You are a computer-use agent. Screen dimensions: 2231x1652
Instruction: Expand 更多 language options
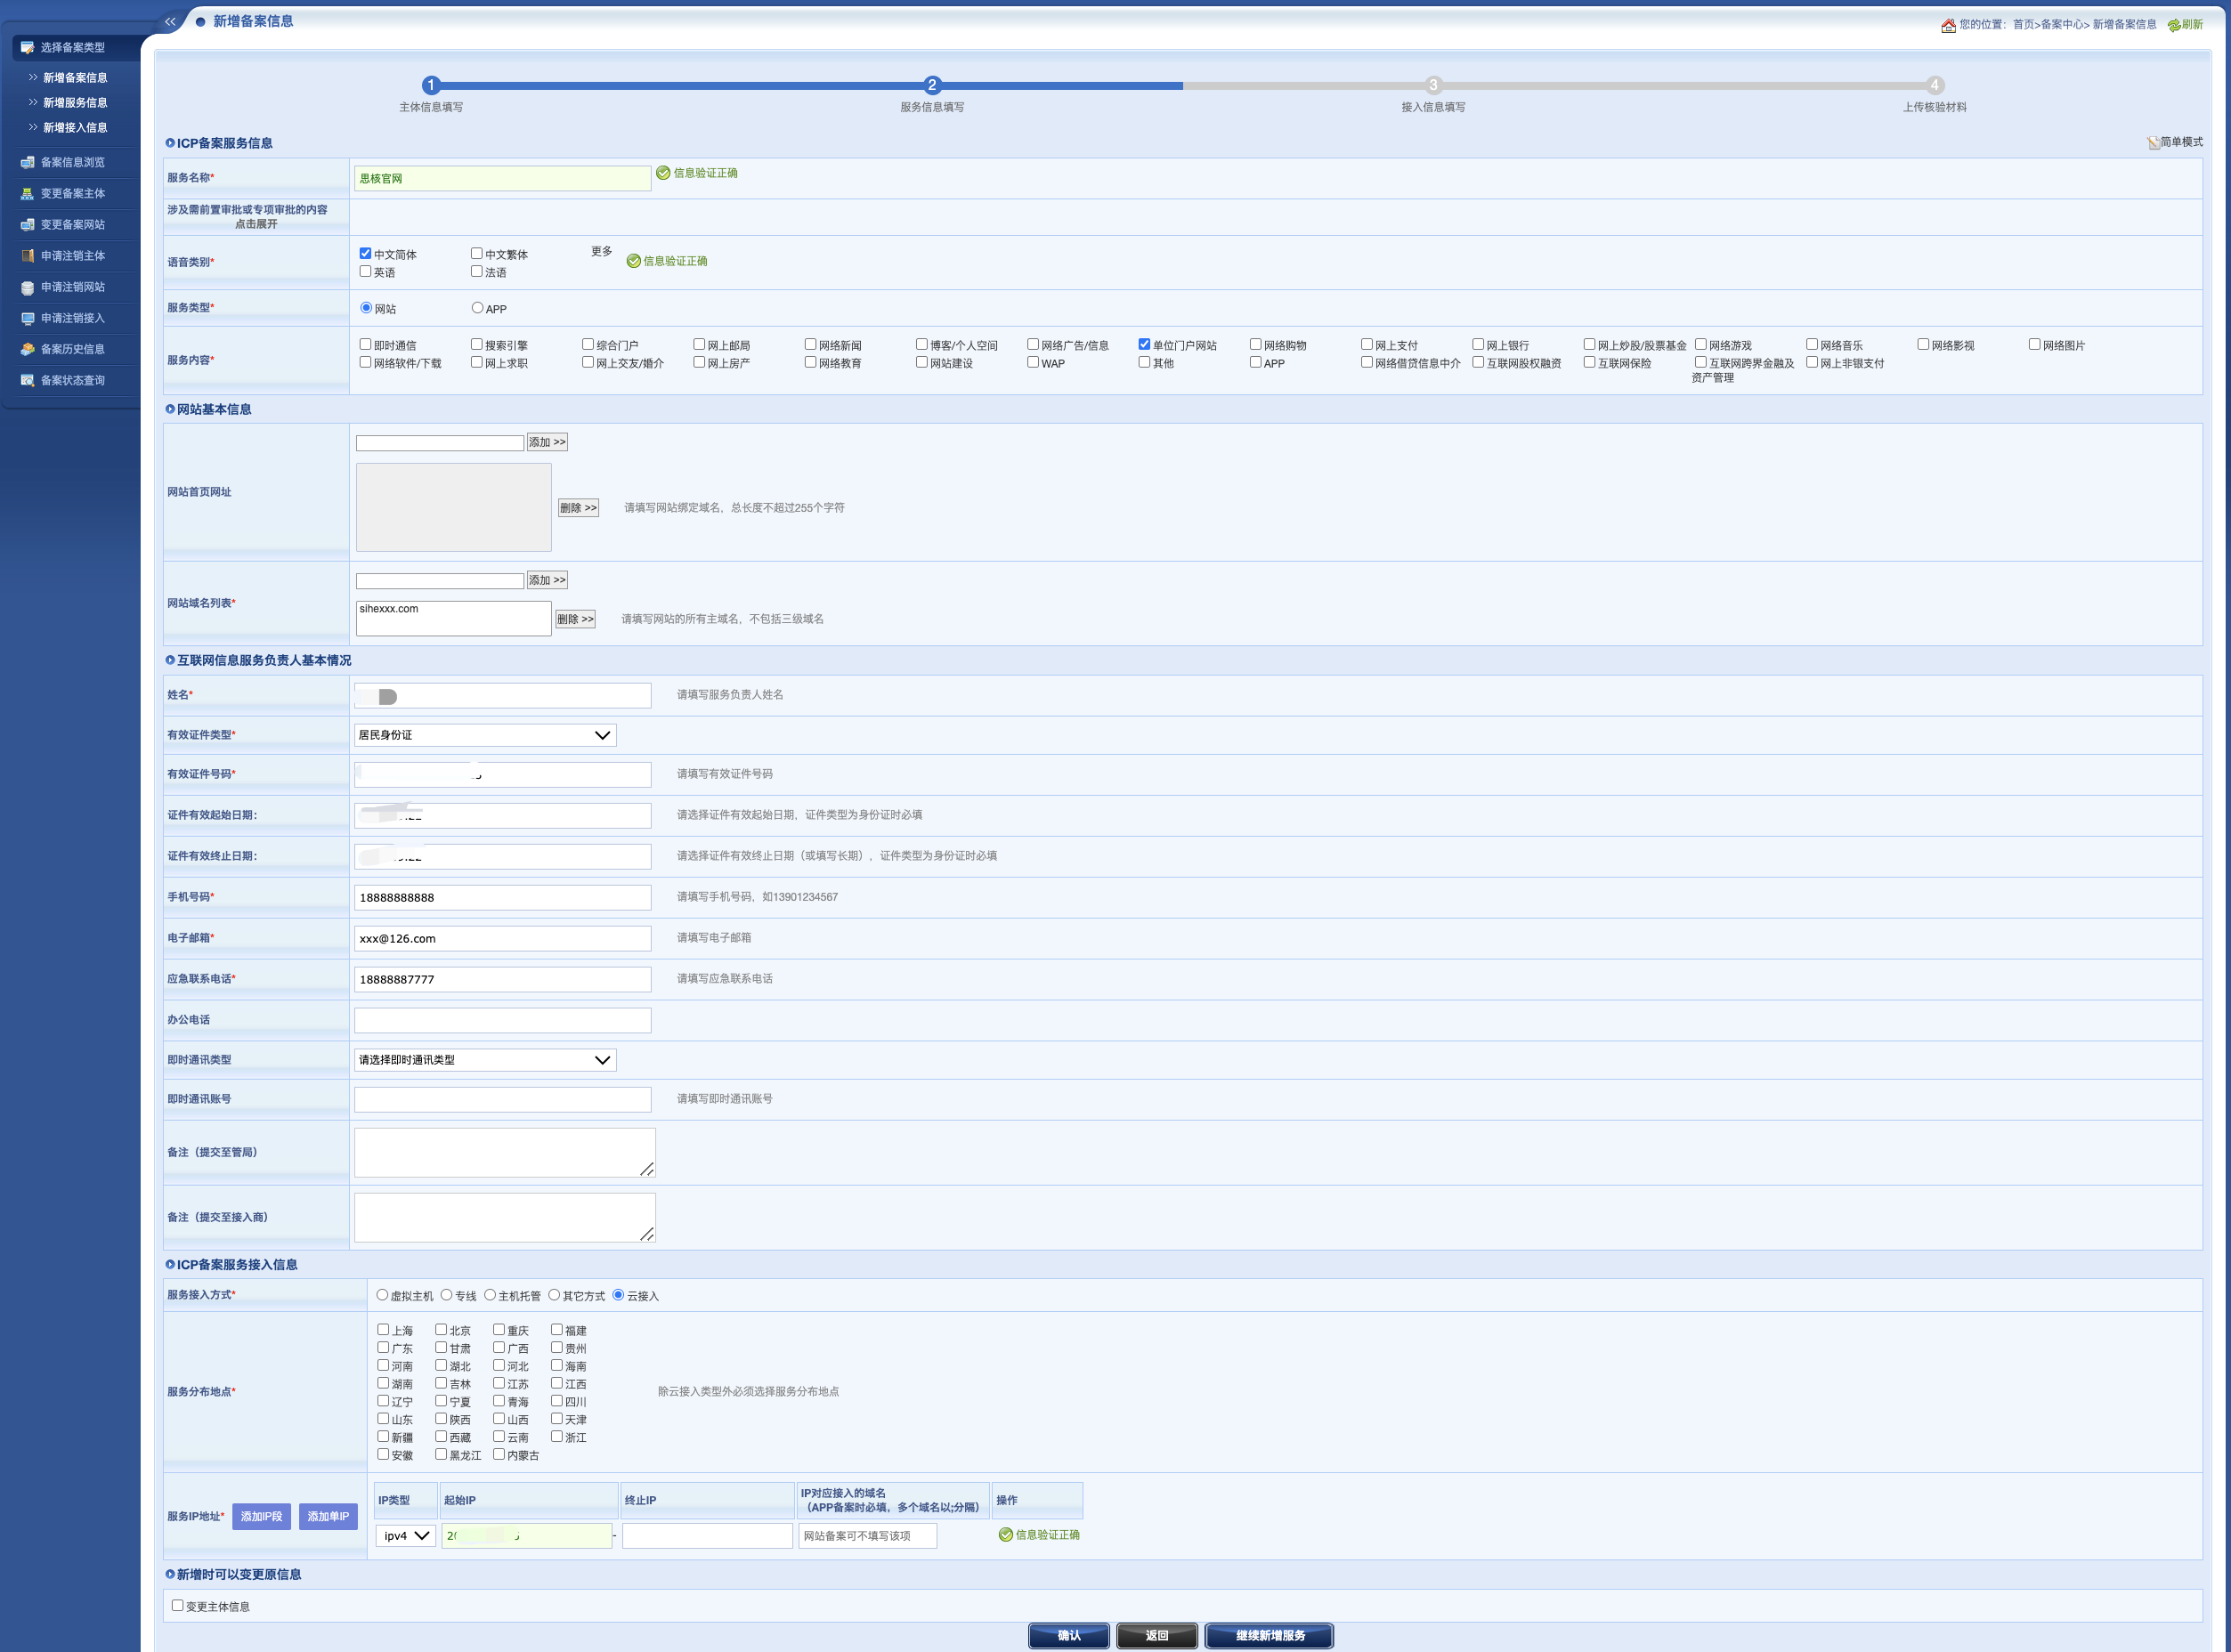coord(601,252)
